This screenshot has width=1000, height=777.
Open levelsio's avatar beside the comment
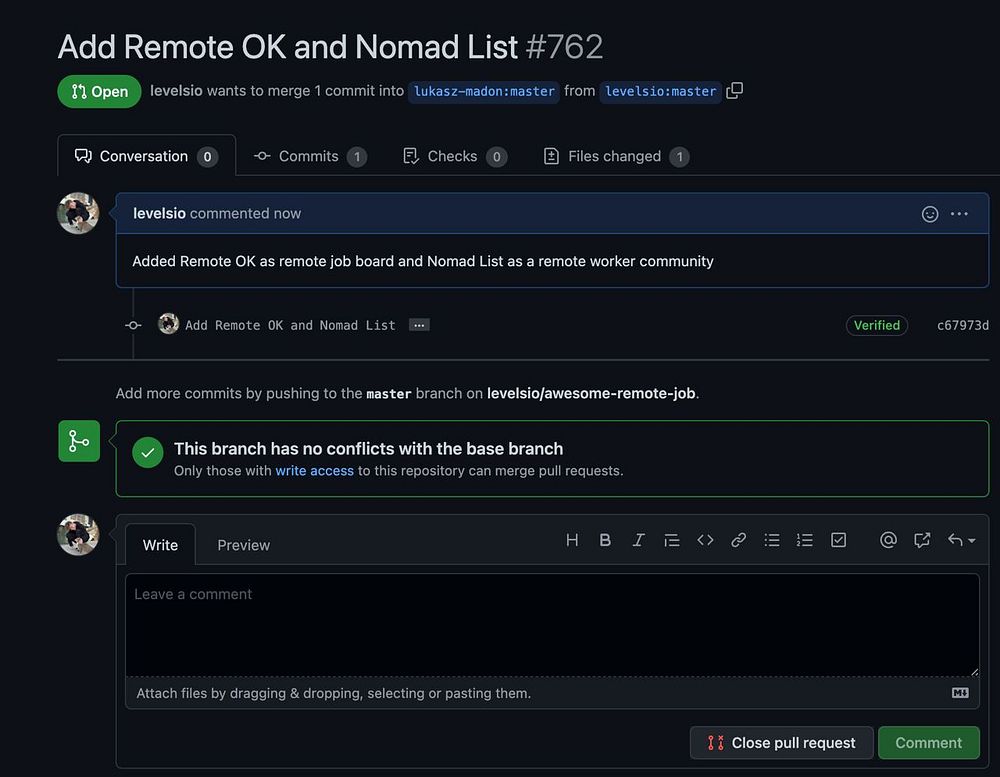tap(78, 213)
